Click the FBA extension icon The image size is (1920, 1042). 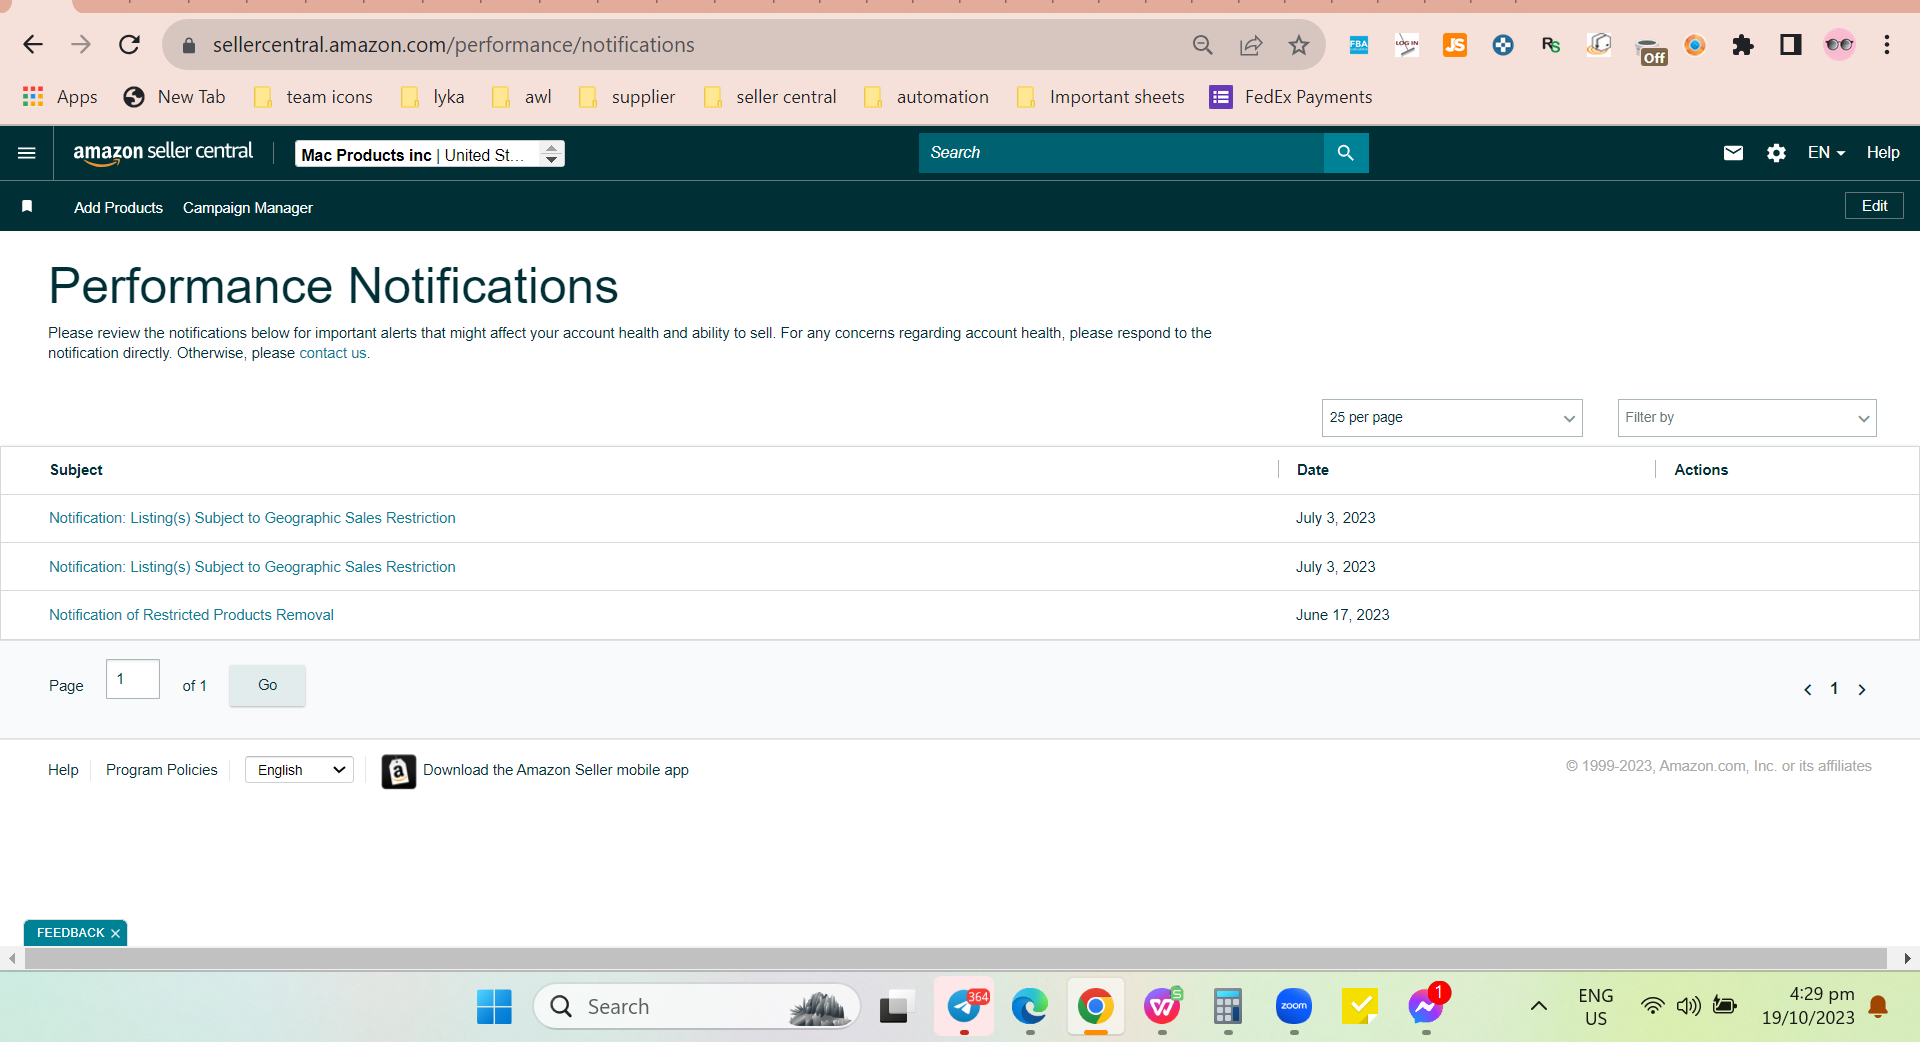pos(1358,45)
